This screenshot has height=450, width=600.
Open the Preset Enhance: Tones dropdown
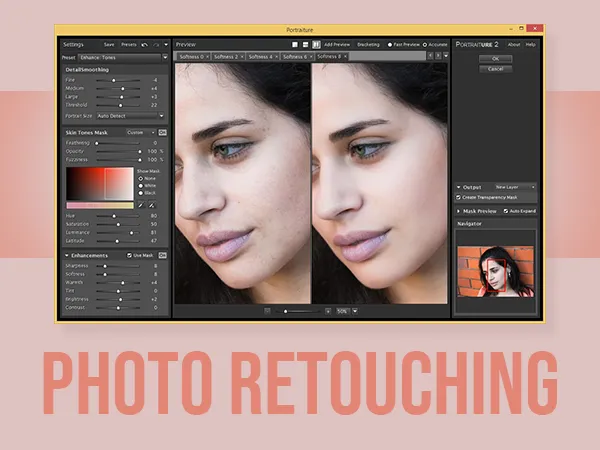(x=122, y=57)
